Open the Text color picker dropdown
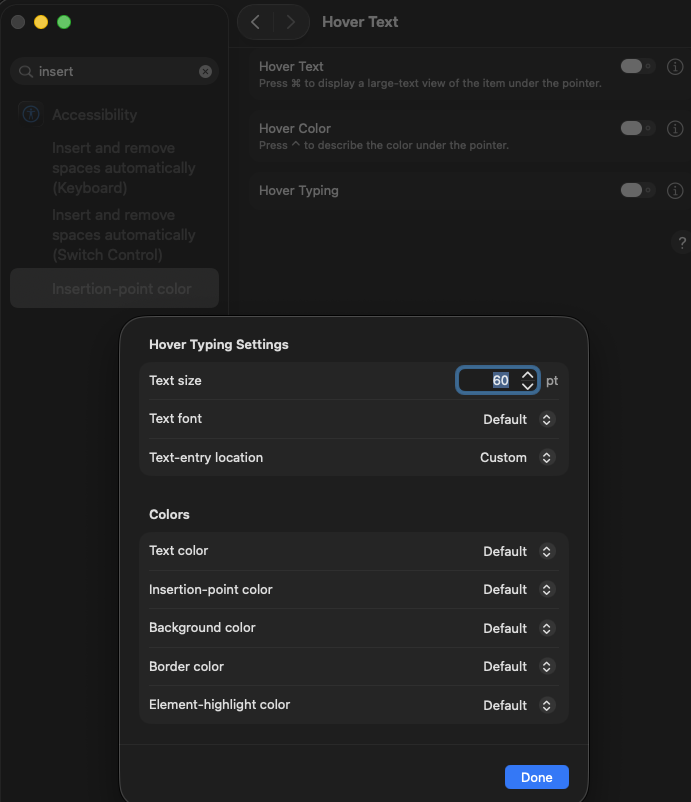Image resolution: width=691 pixels, height=802 pixels. [518, 551]
